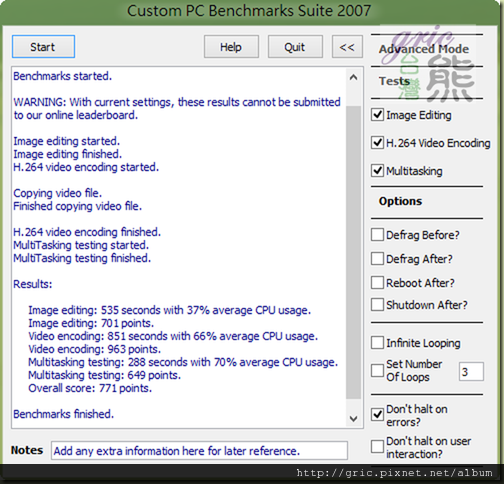The image size is (504, 484).
Task: Tick the Shutdown After checkbox
Action: tap(377, 305)
